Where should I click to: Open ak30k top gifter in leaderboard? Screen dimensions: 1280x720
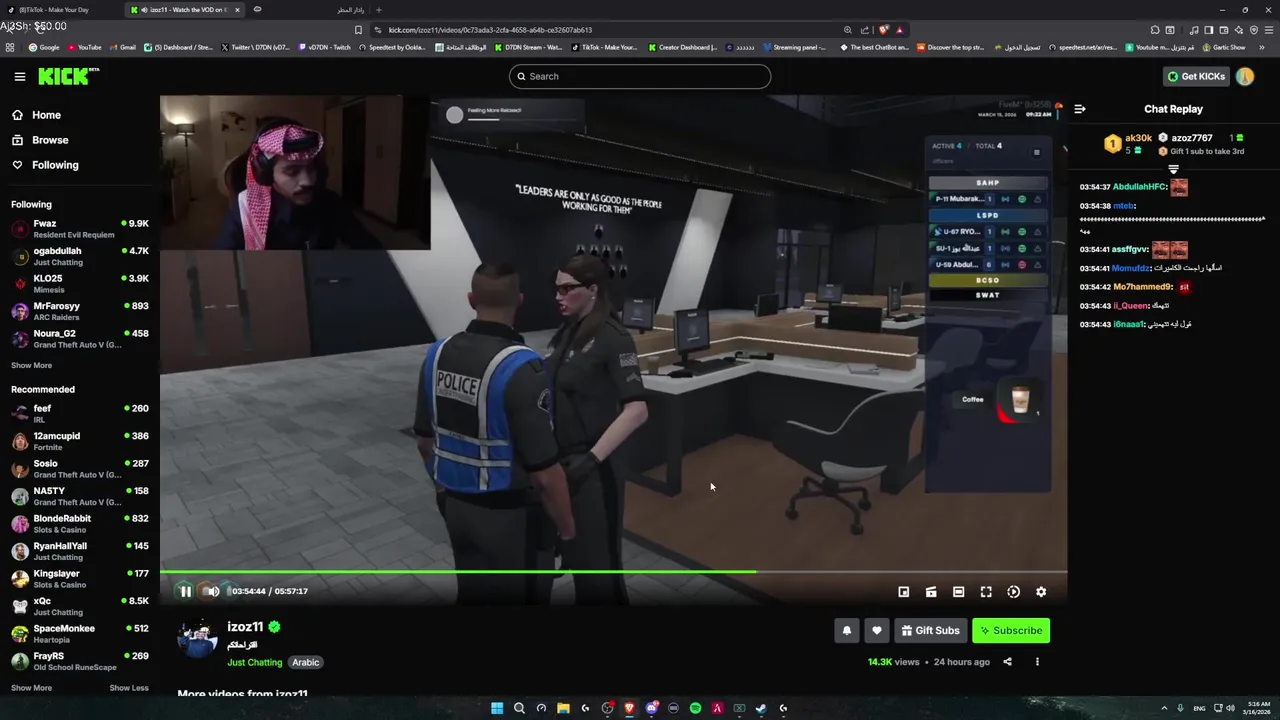(x=1130, y=144)
